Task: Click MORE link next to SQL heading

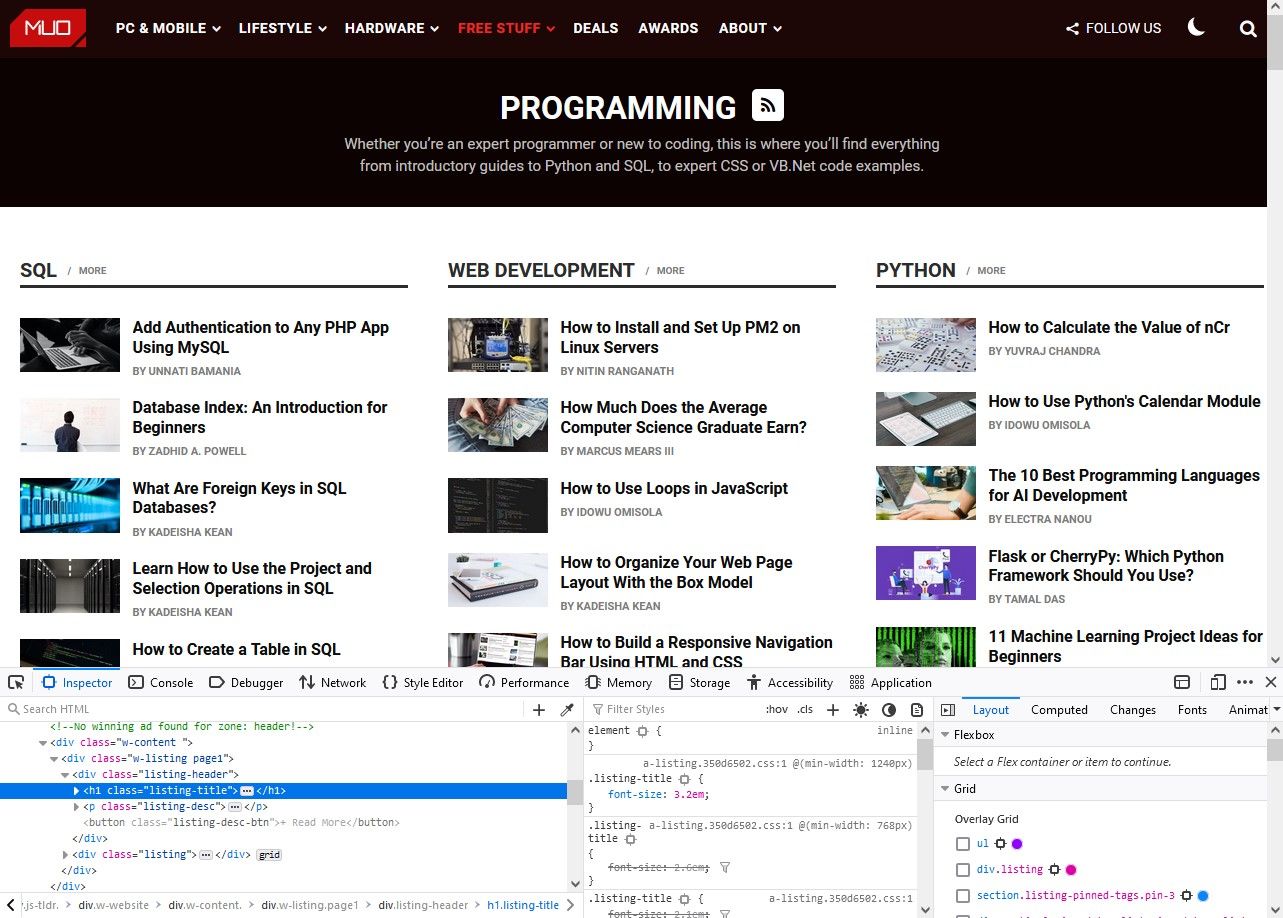Action: [x=93, y=271]
